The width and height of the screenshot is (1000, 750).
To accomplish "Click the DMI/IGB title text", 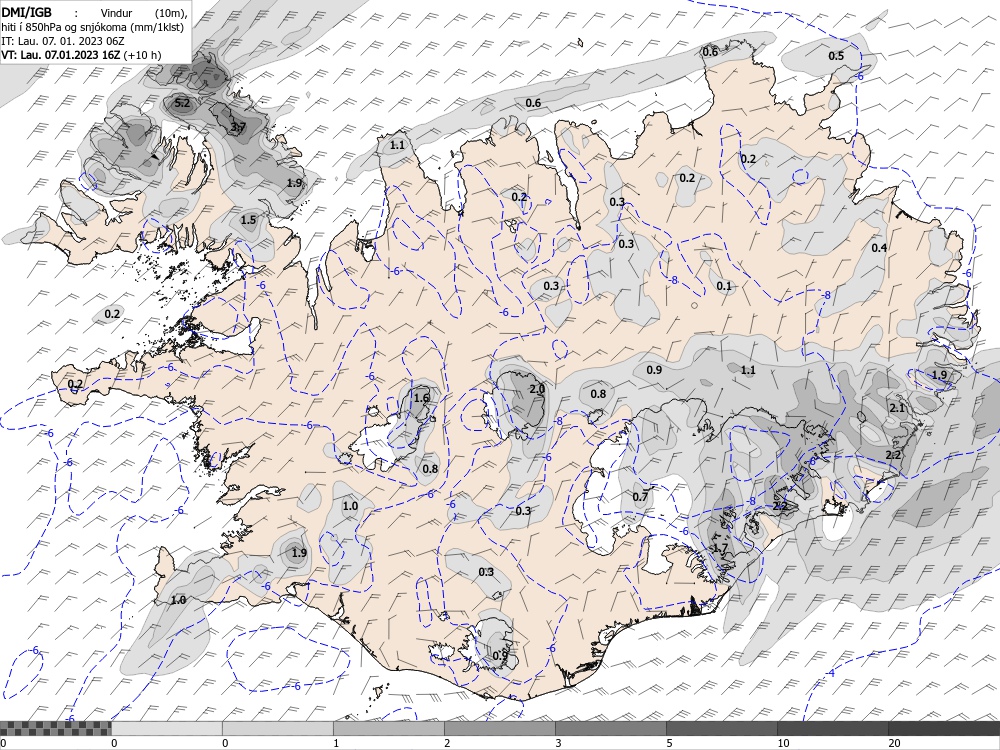I will click(26, 12).
